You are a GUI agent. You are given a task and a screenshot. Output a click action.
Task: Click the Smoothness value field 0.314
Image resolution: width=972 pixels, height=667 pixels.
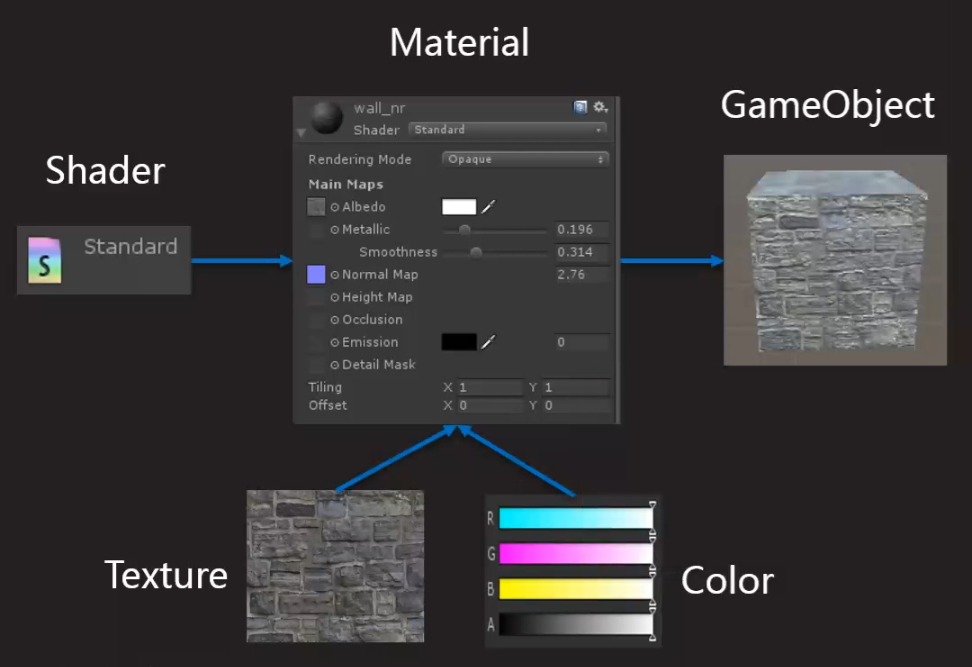tap(581, 252)
